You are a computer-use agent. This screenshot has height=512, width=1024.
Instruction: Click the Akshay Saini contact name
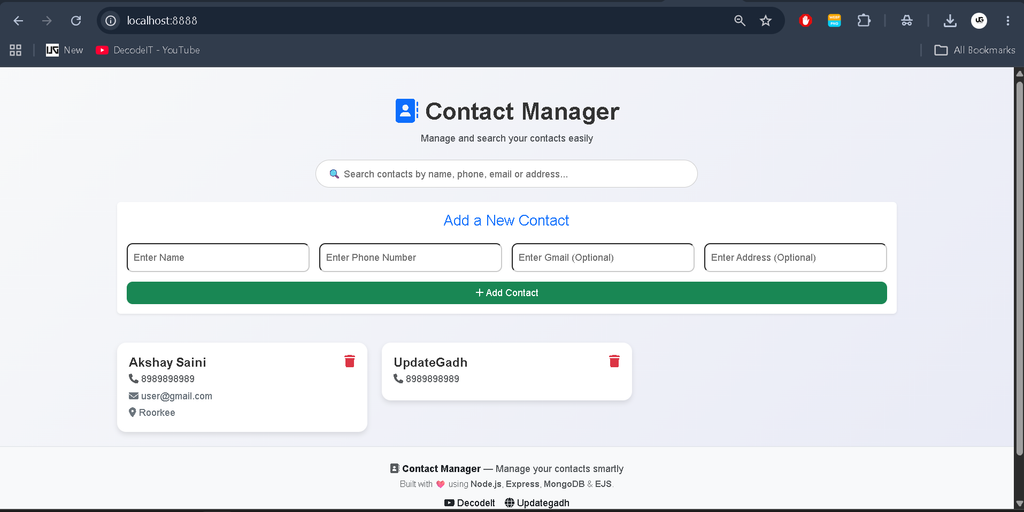[x=167, y=362]
